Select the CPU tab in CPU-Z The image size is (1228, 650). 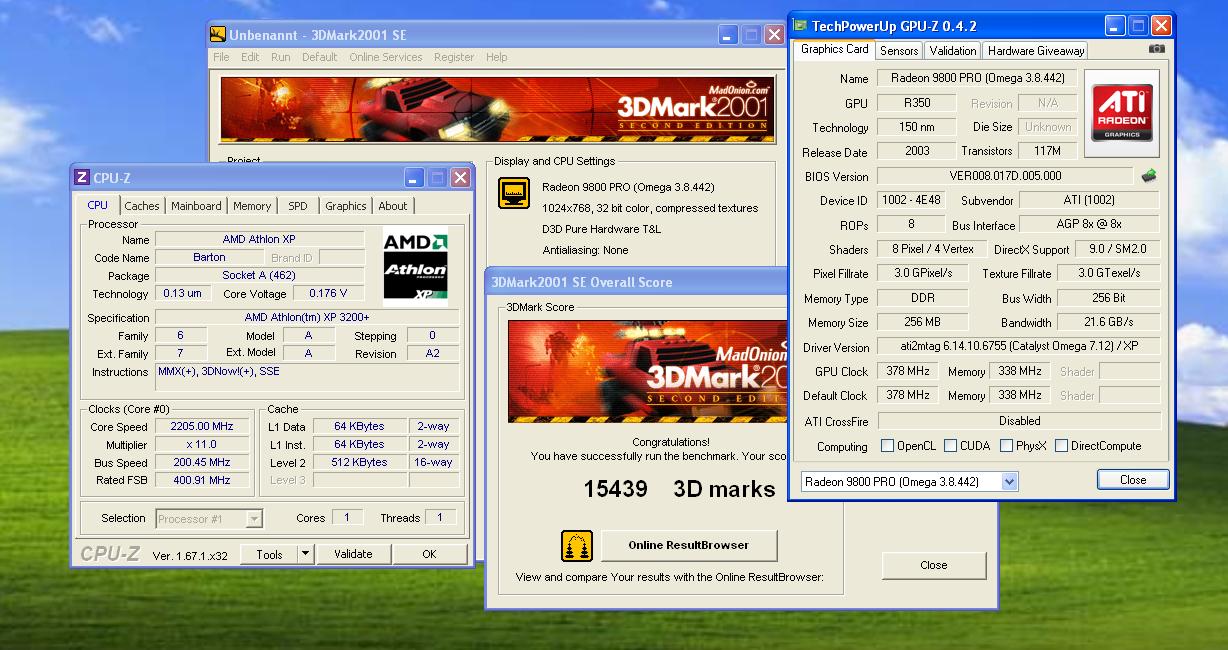(x=98, y=205)
